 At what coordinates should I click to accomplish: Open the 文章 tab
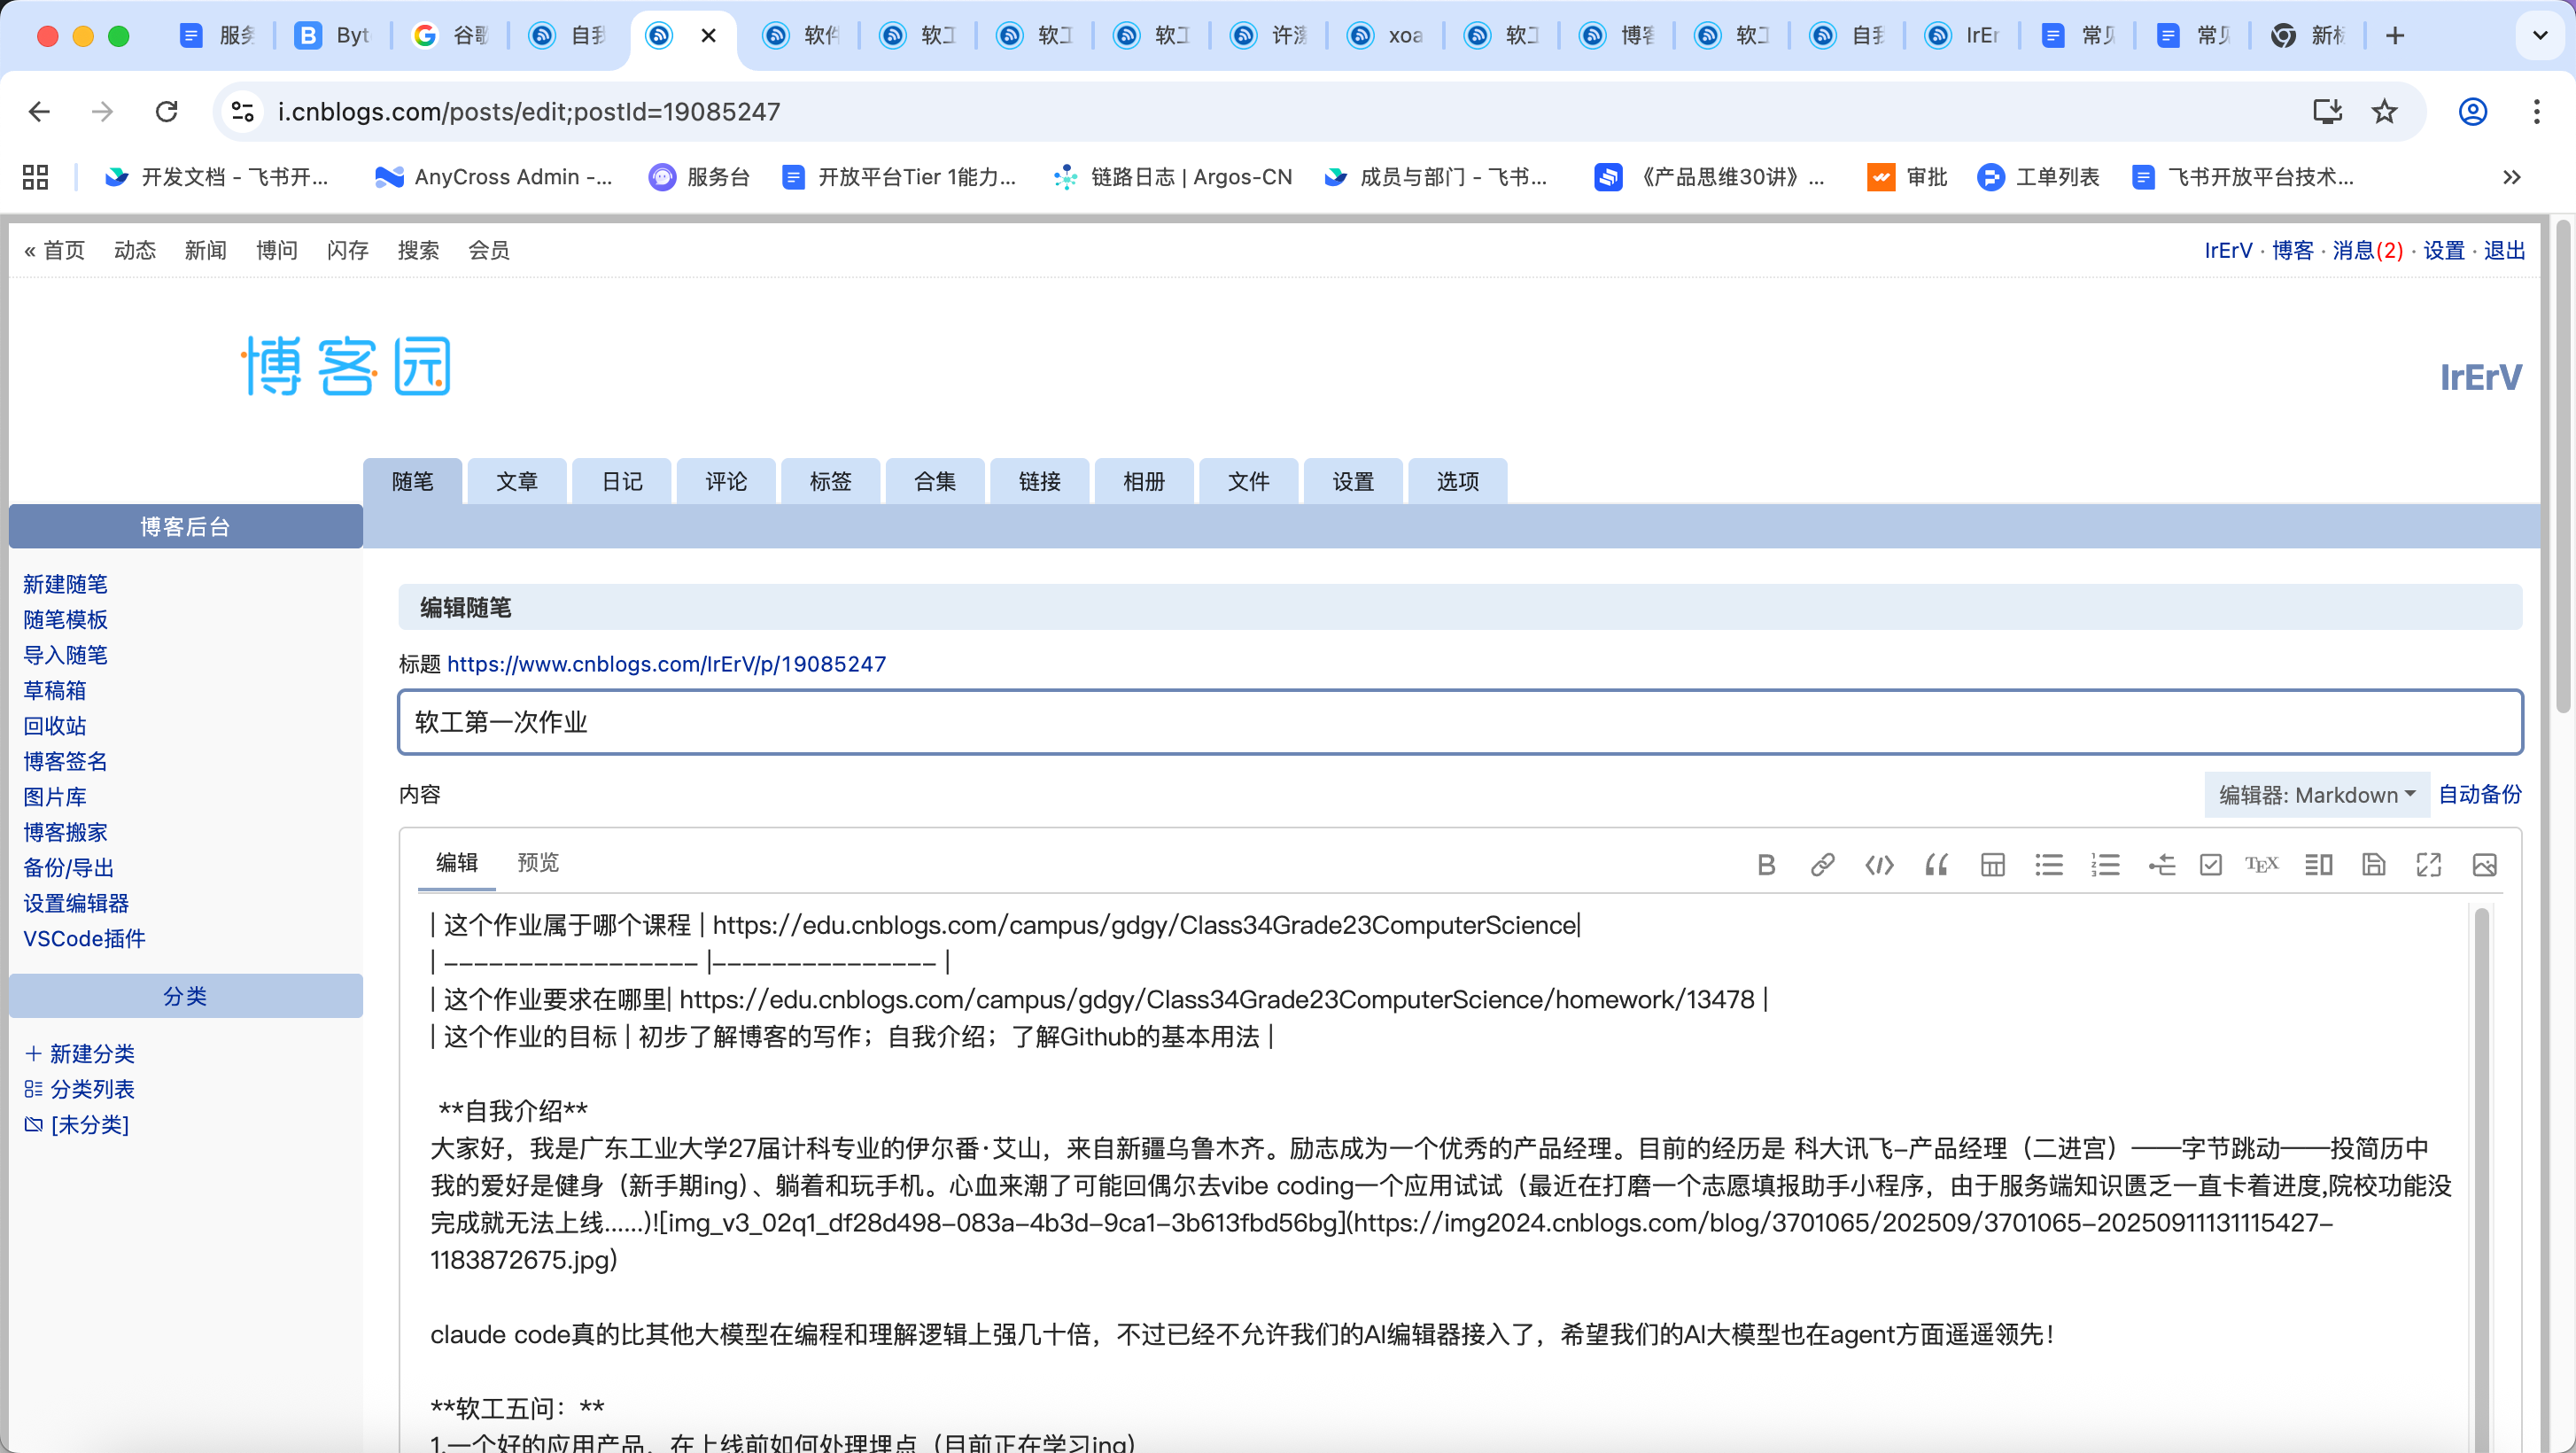517,482
